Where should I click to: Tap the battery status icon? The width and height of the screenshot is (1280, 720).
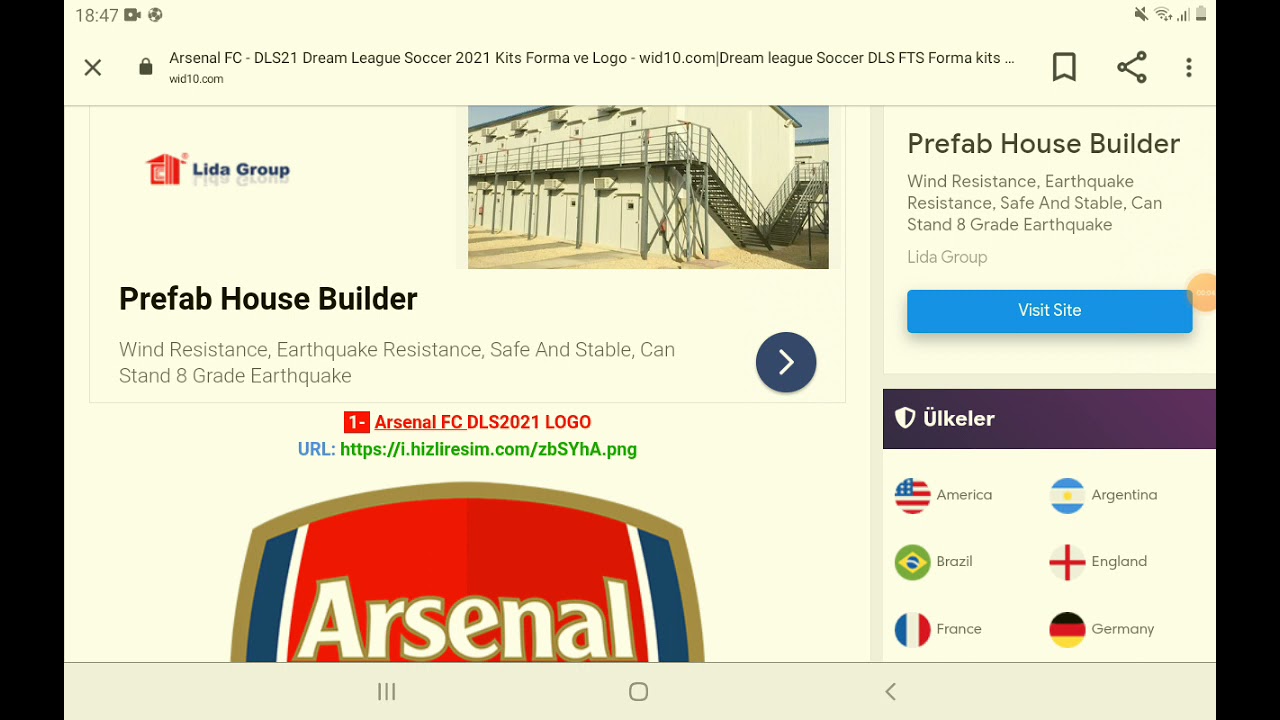click(1201, 14)
